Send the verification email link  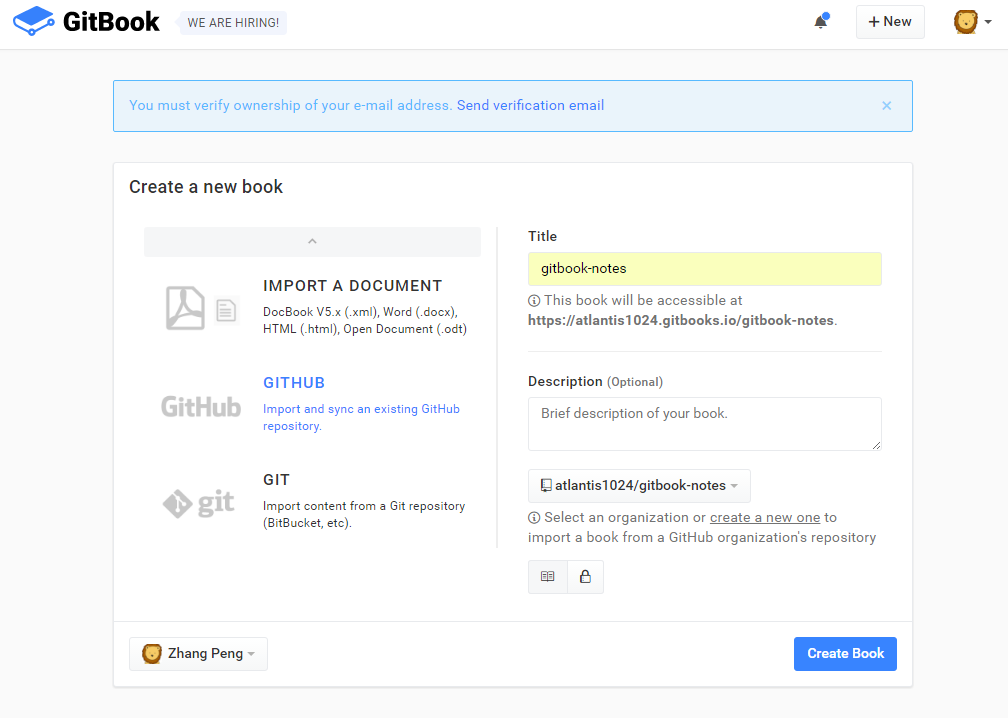click(x=530, y=105)
